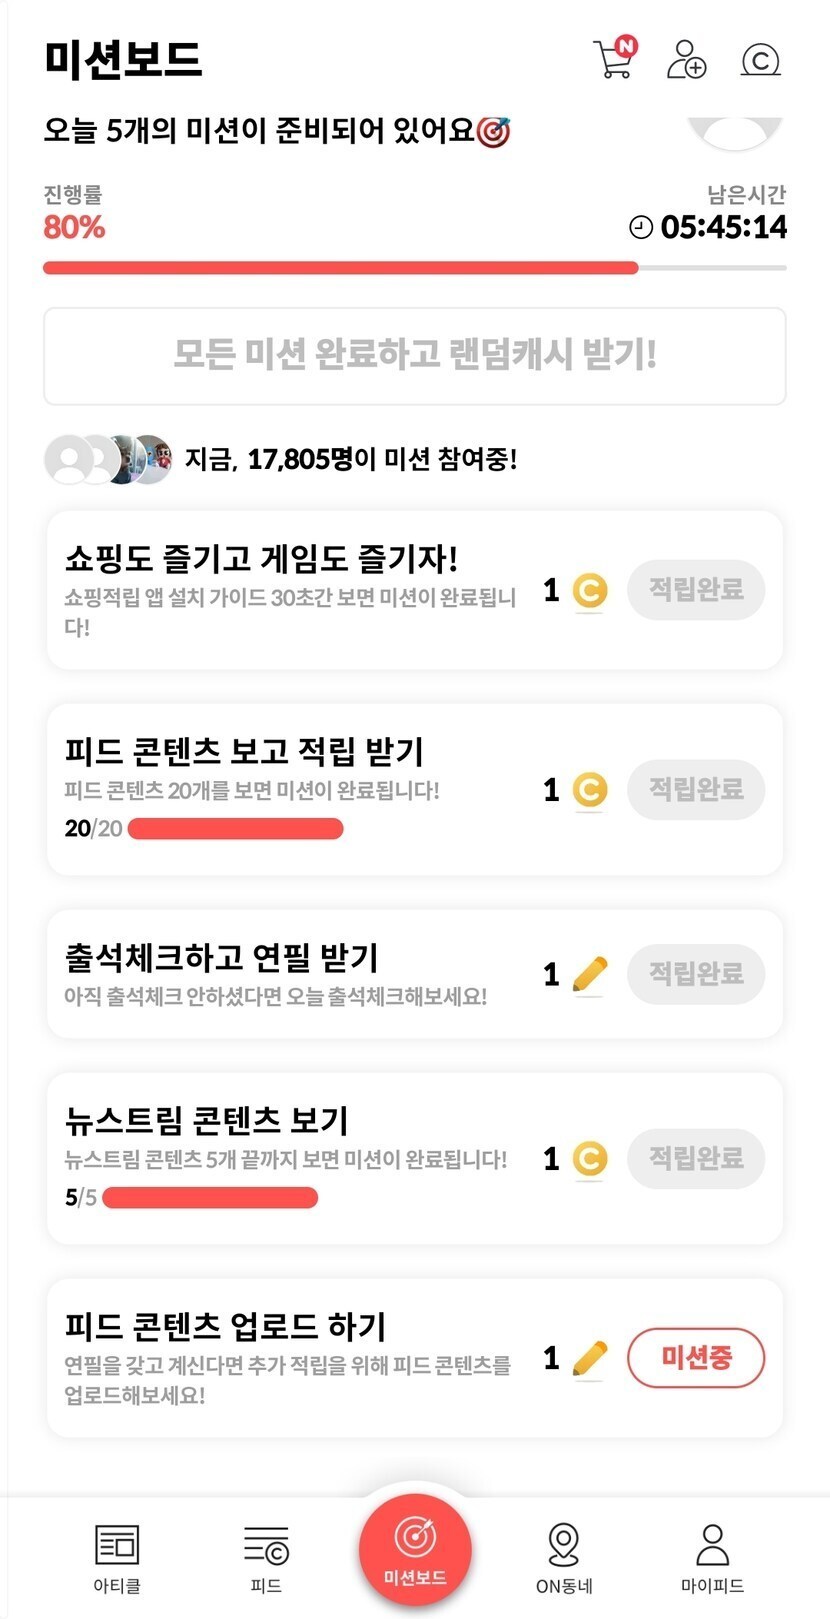The image size is (830, 1619).
Task: Open the coin cash icon in header
Action: coord(760,60)
